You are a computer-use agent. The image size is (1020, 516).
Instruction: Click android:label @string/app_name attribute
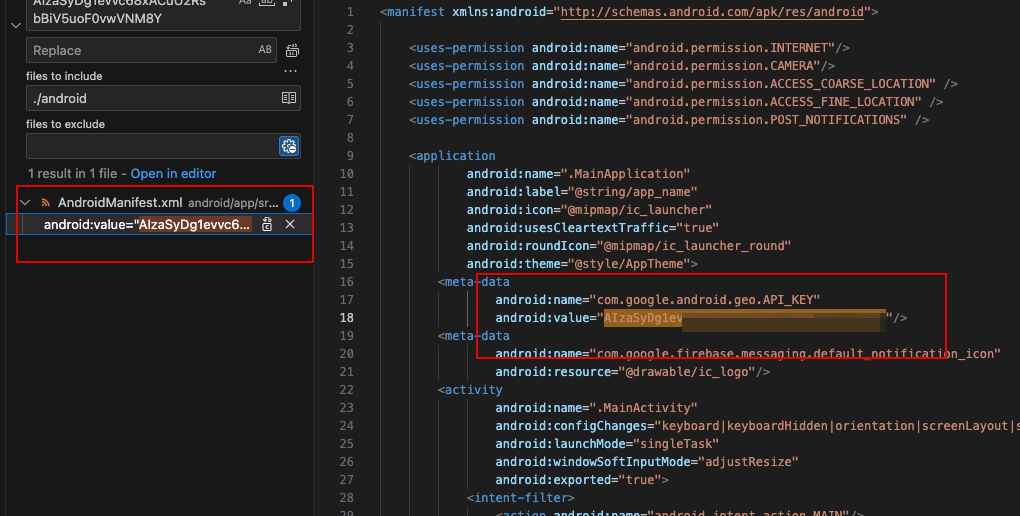tap(582, 192)
